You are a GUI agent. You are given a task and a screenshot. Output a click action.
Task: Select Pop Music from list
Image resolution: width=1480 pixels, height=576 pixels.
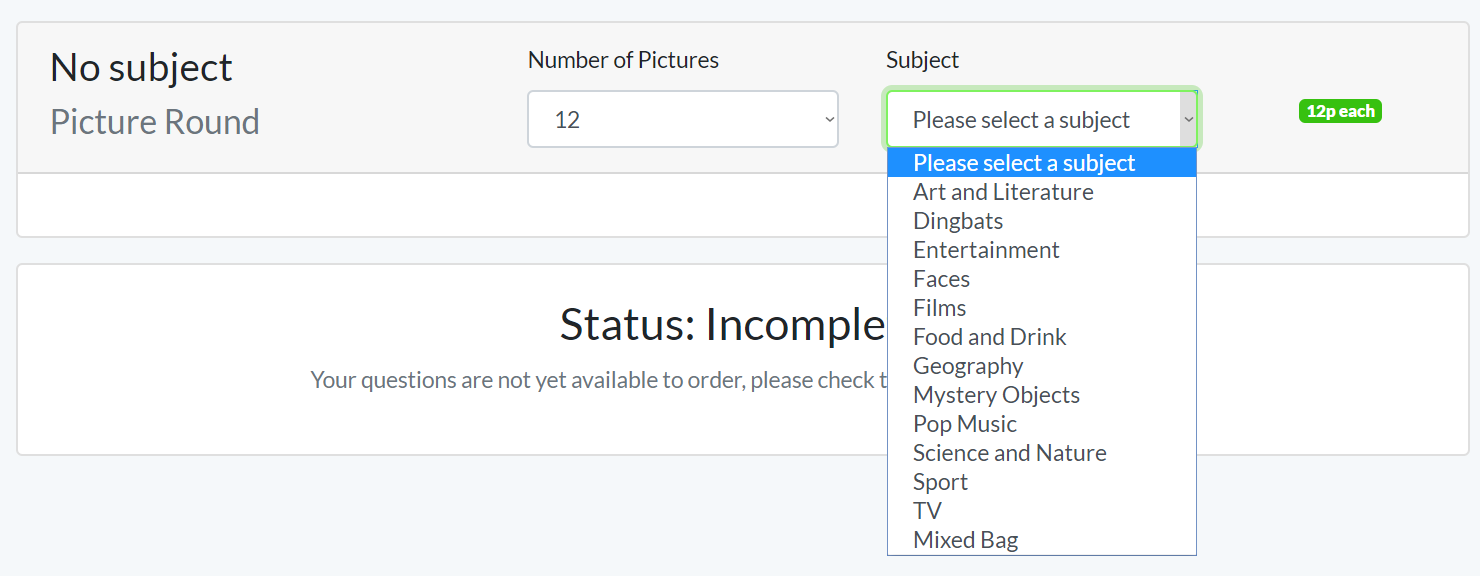[964, 424]
